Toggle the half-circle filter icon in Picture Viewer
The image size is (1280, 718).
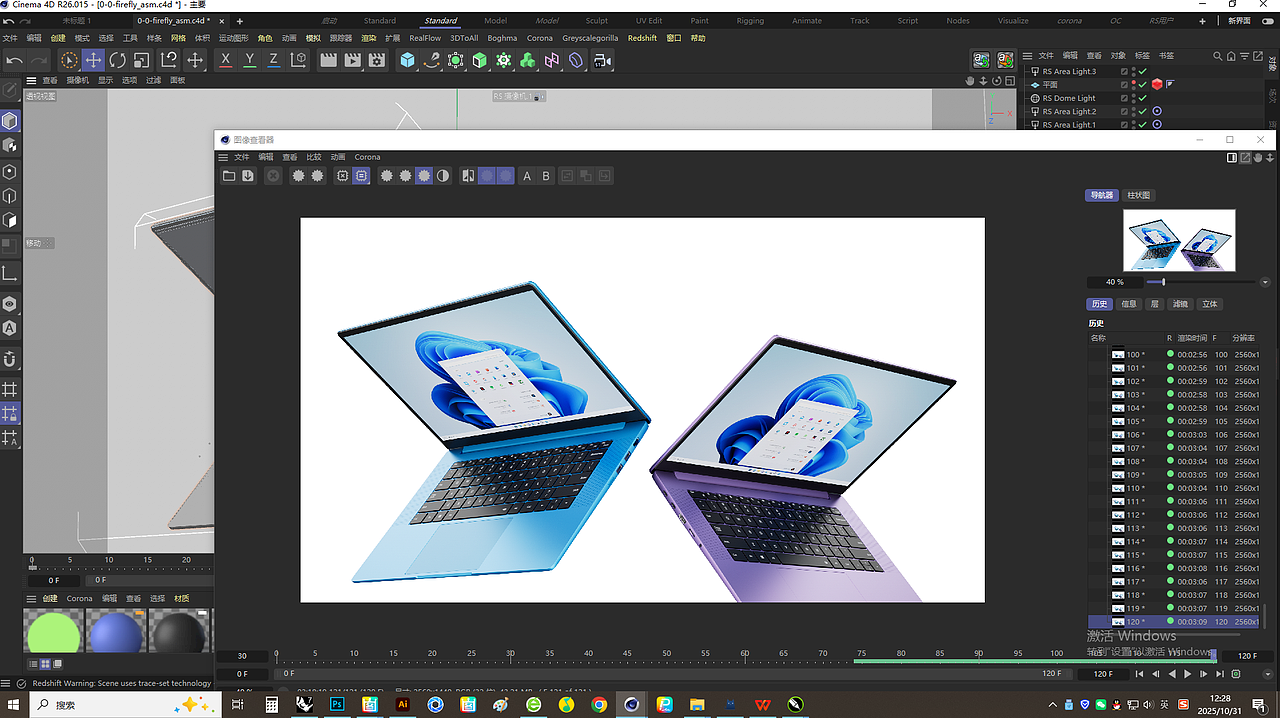(443, 176)
